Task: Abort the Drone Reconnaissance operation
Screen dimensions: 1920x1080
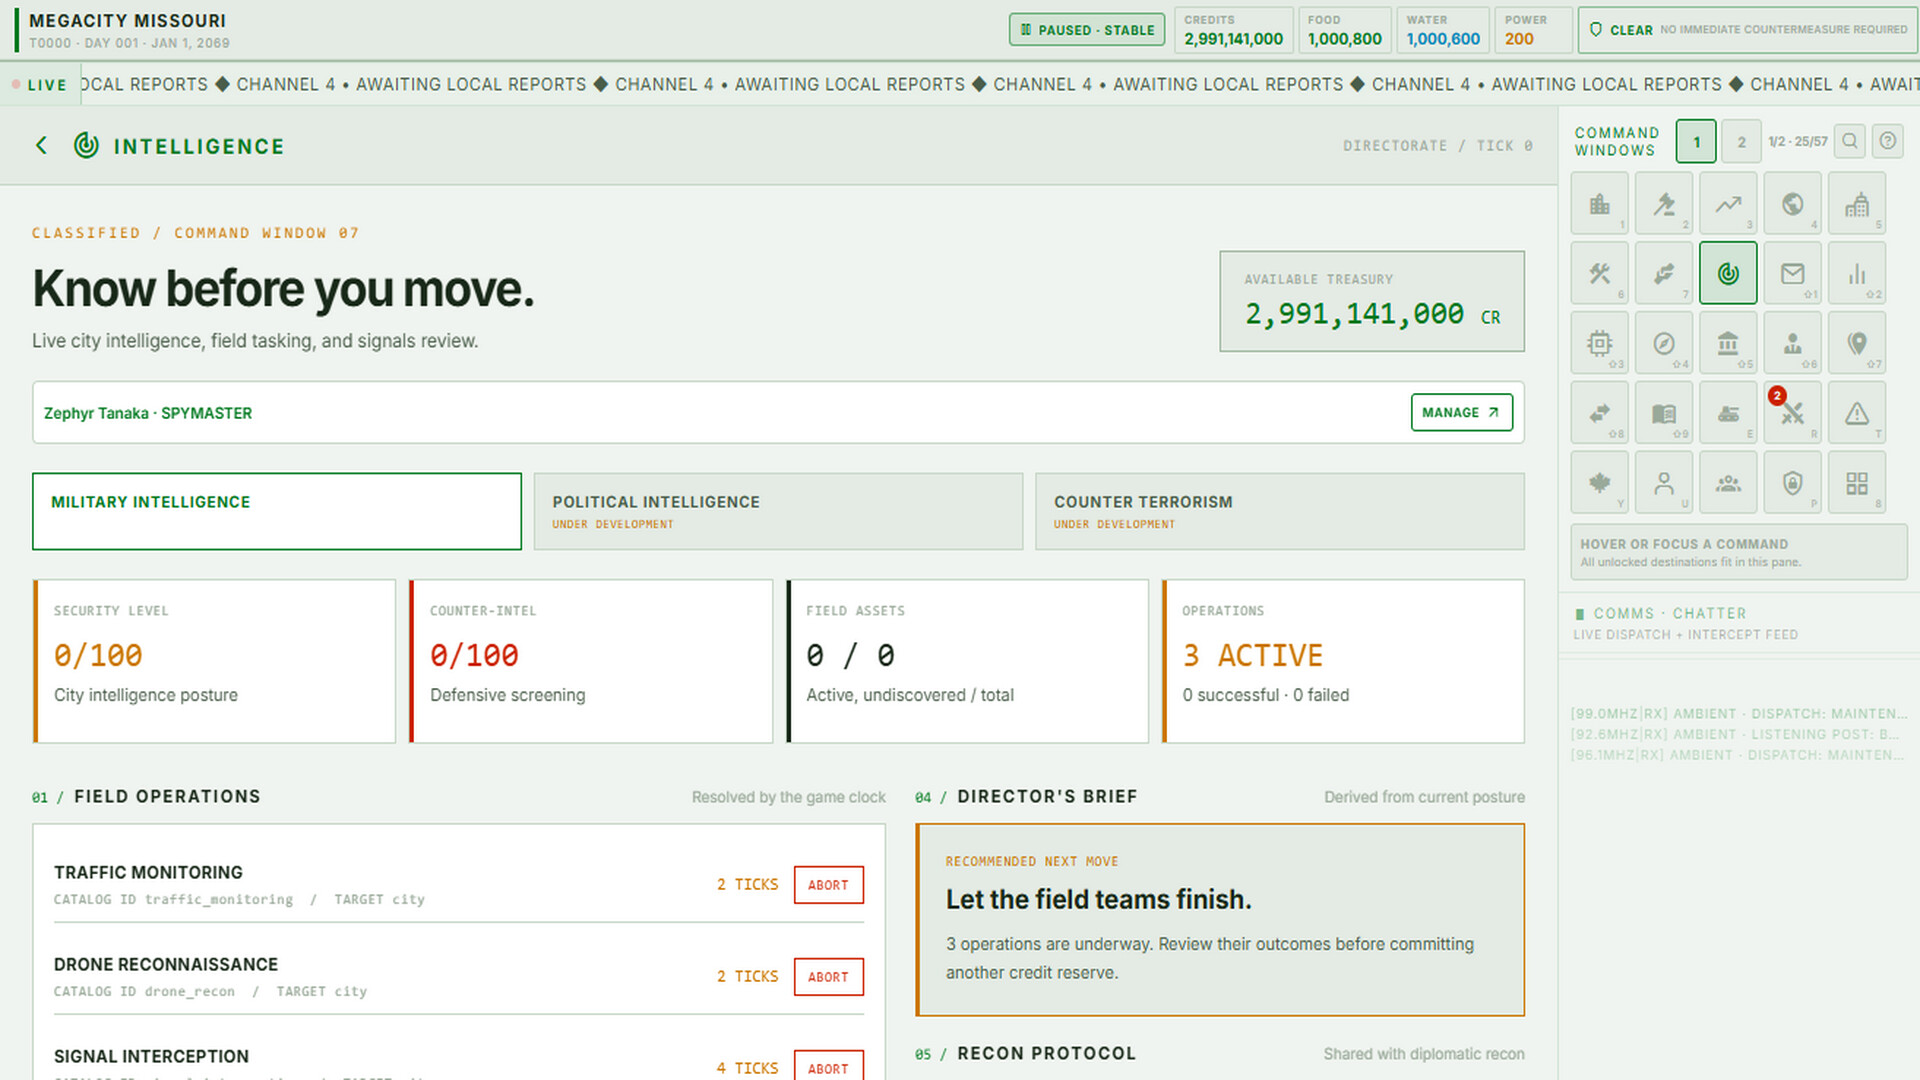Action: pyautogui.click(x=828, y=977)
